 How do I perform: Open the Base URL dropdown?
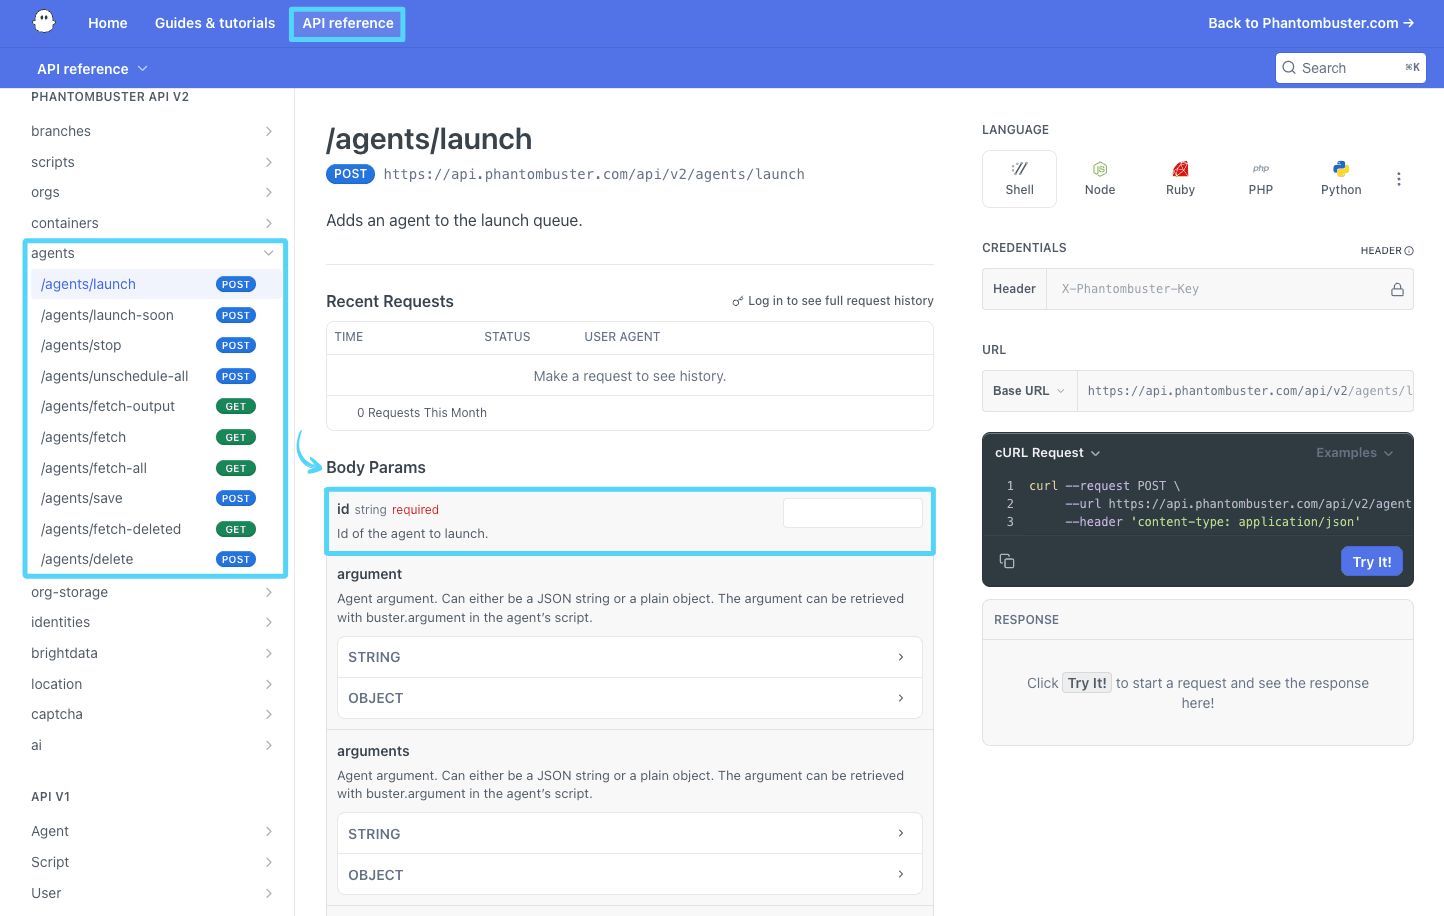pos(1029,391)
